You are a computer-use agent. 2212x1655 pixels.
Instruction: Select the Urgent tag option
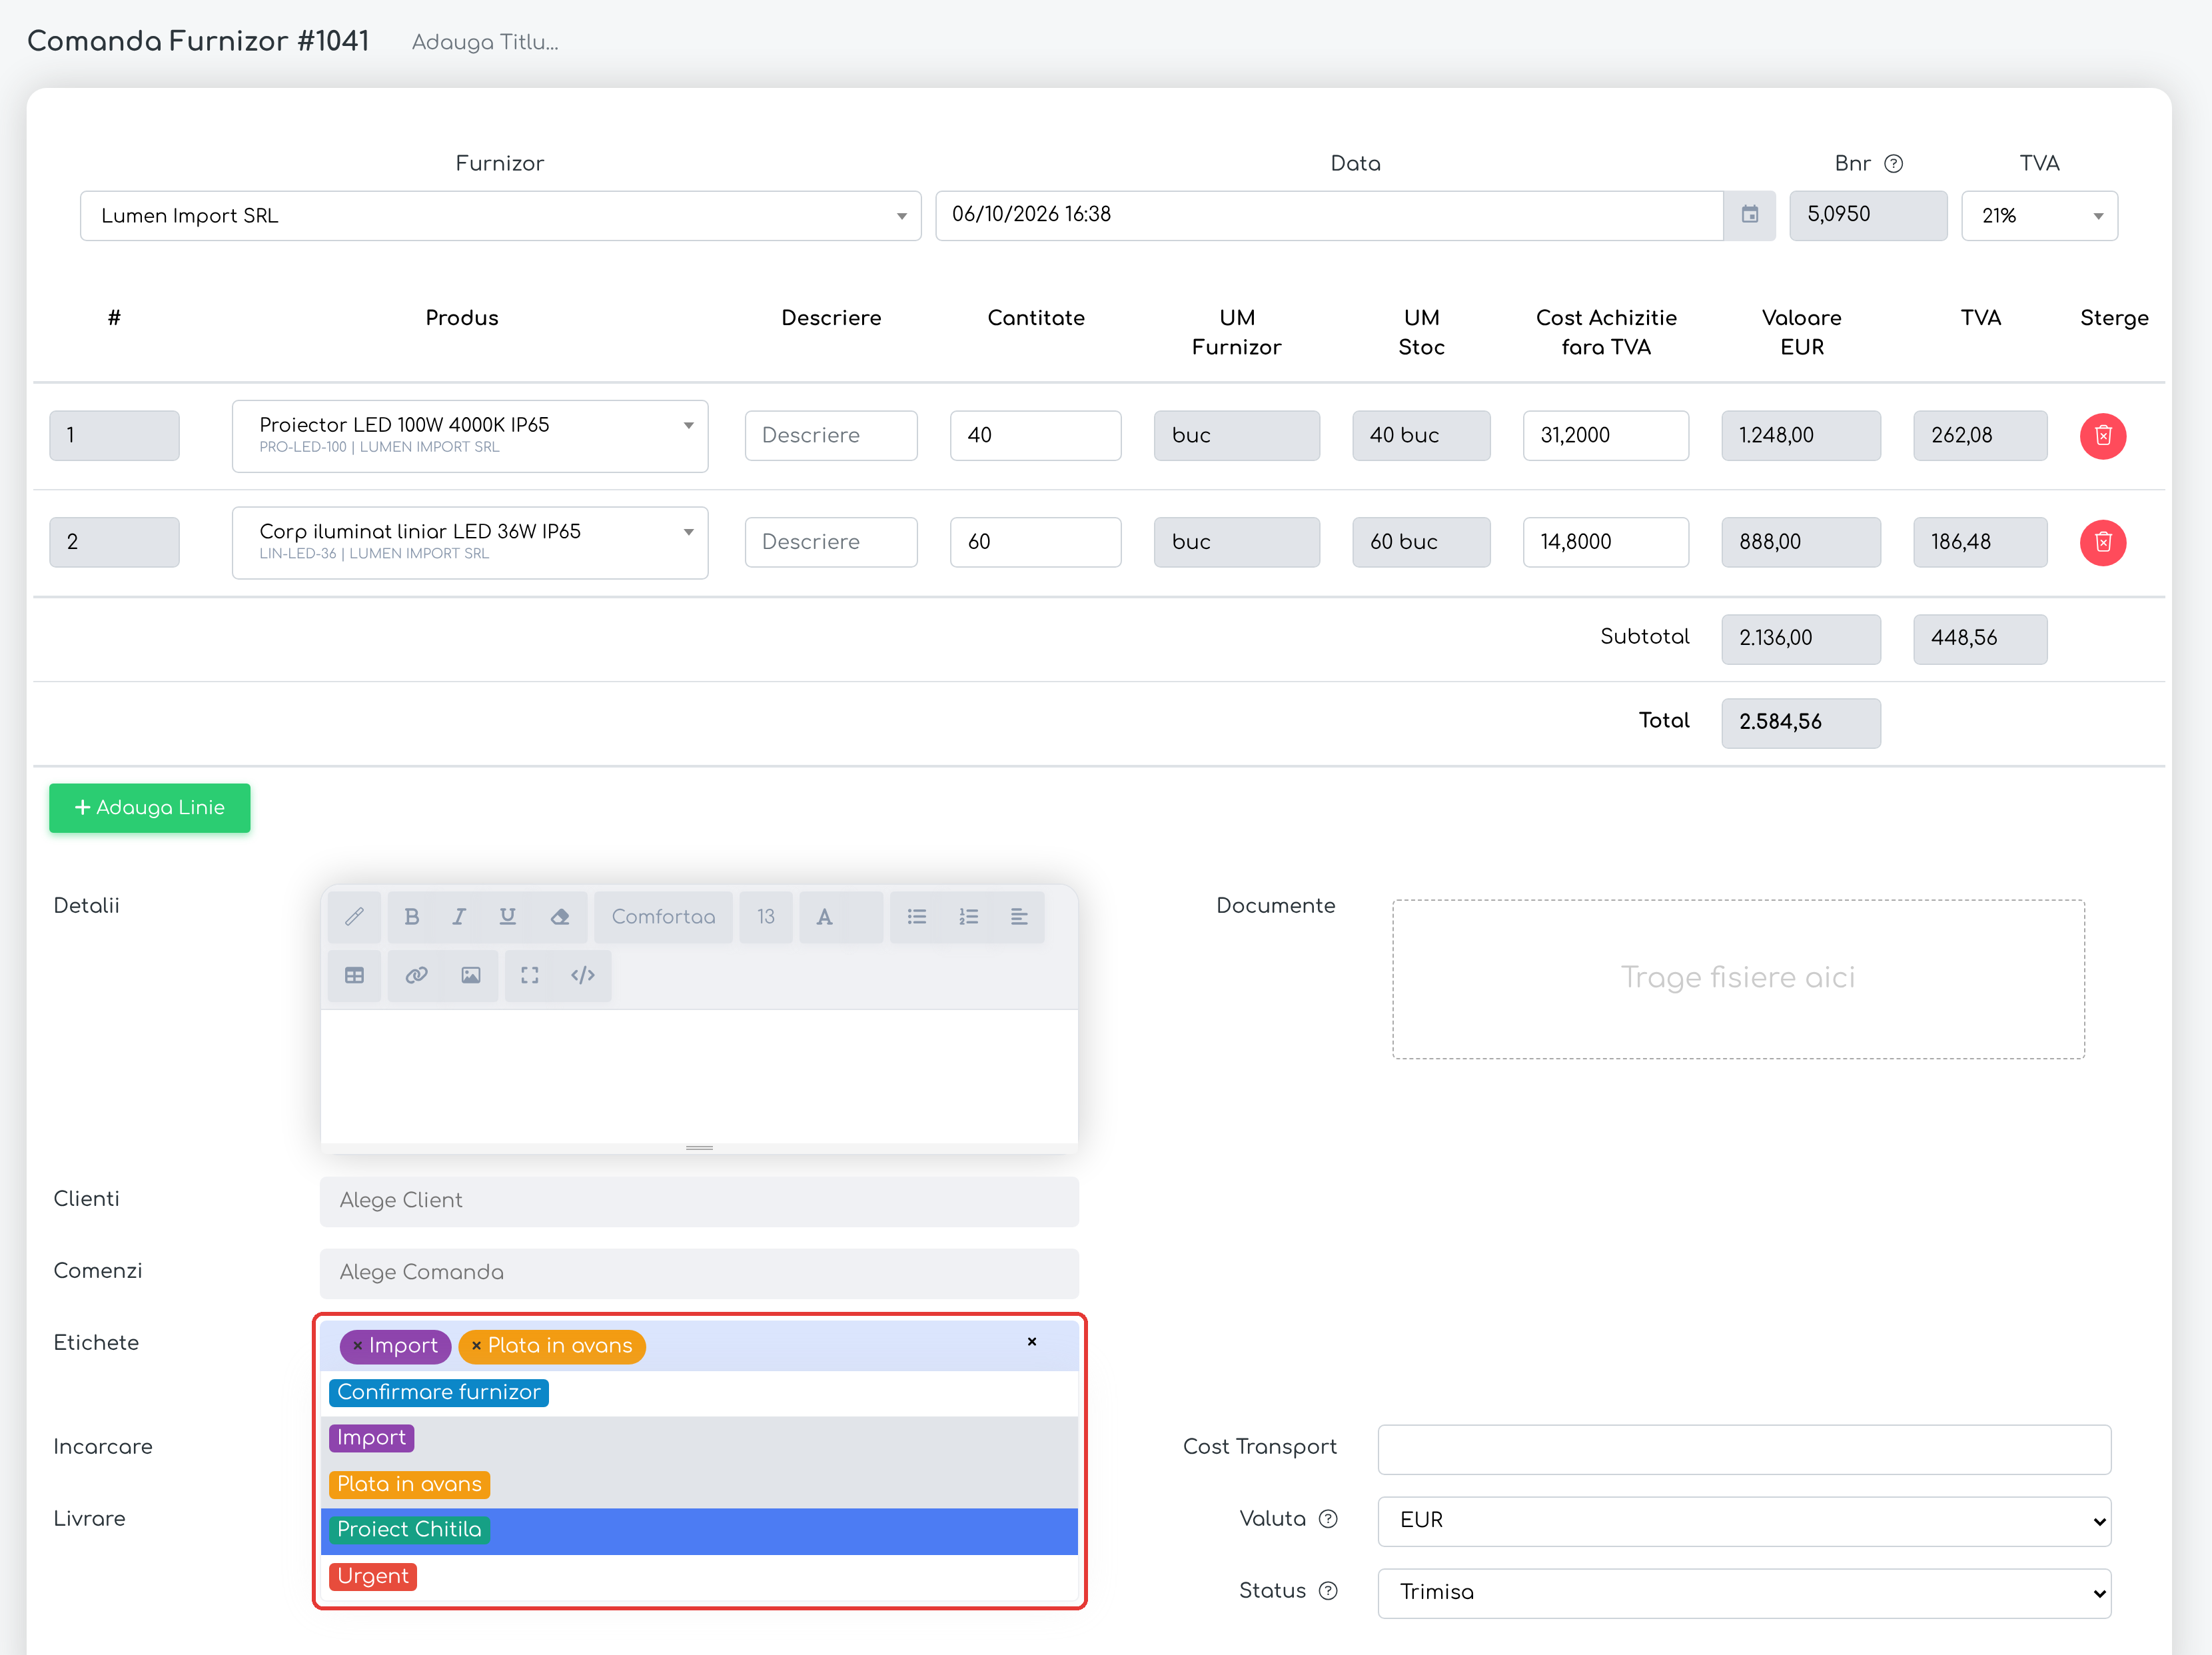699,1576
